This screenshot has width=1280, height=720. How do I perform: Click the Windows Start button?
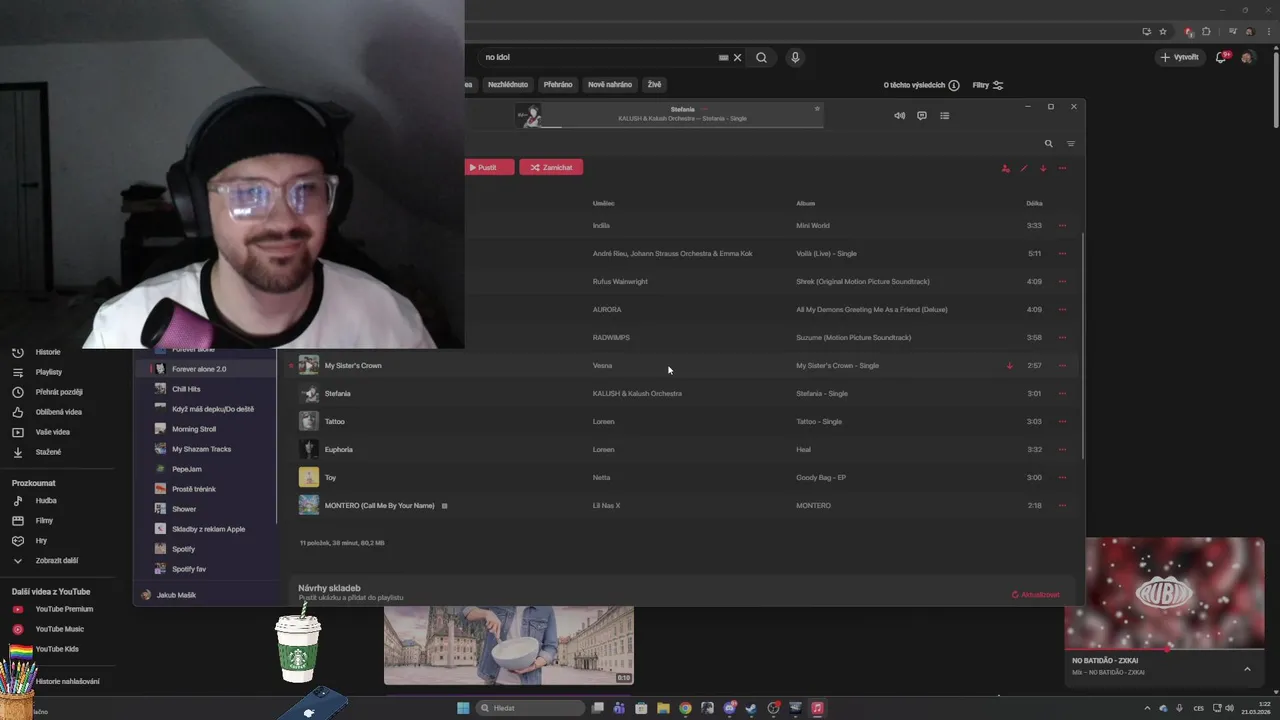(463, 708)
